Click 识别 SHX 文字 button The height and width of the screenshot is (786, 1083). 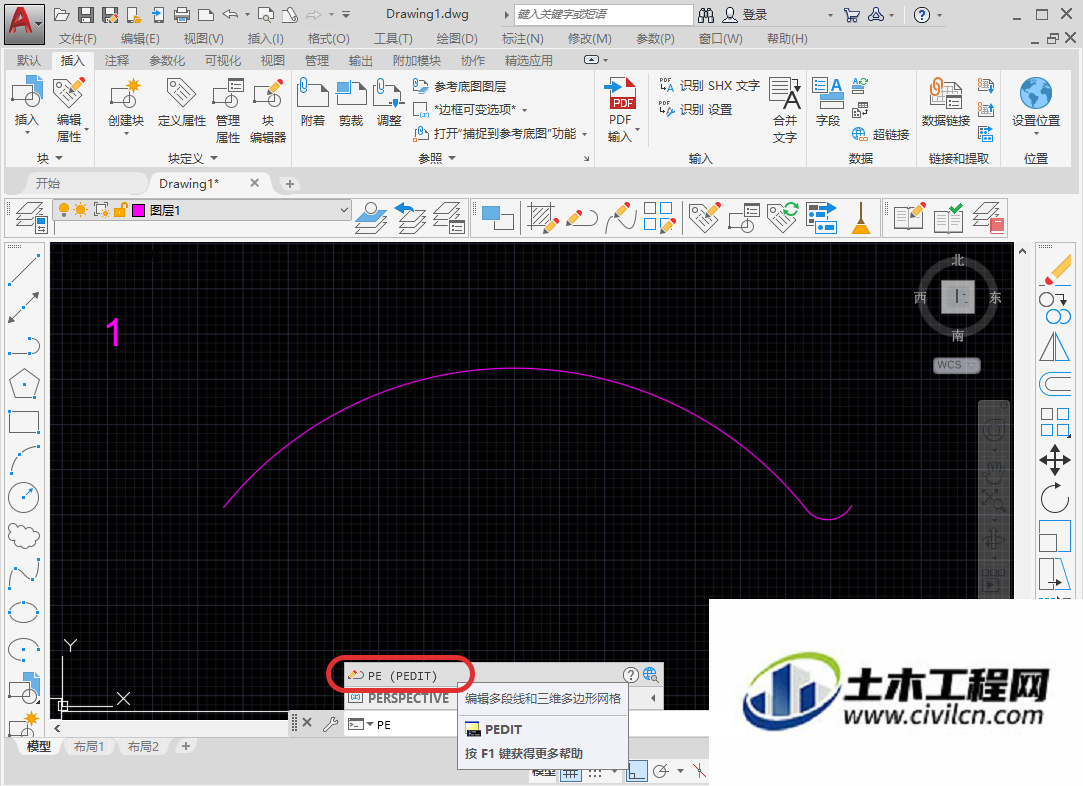pos(709,86)
